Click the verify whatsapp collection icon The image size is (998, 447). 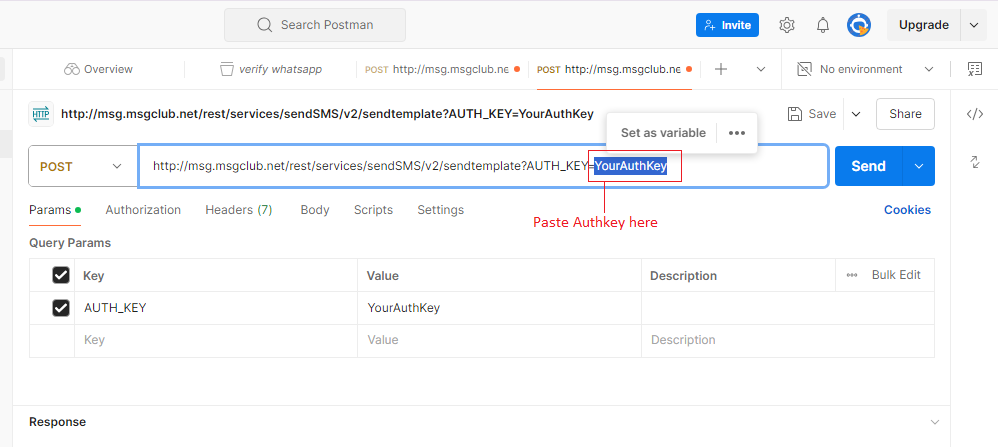(227, 69)
